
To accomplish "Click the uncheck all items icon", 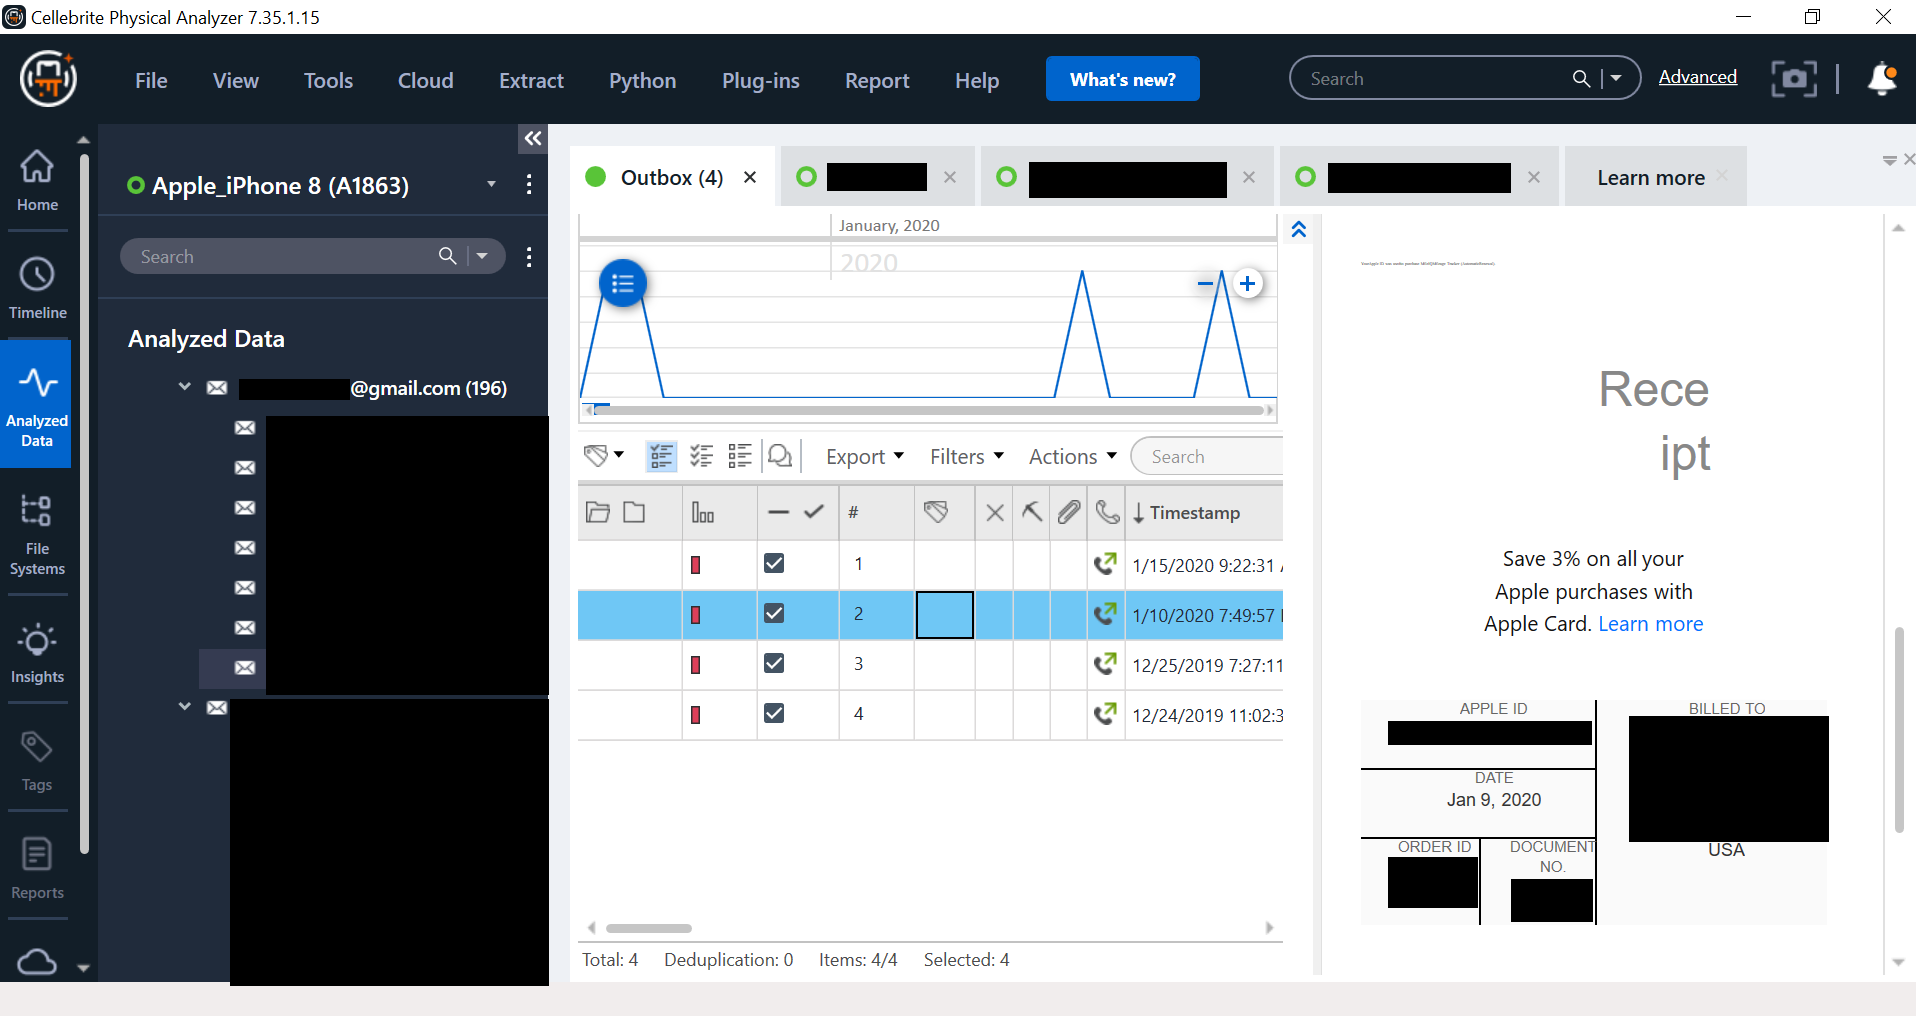I will click(x=740, y=456).
